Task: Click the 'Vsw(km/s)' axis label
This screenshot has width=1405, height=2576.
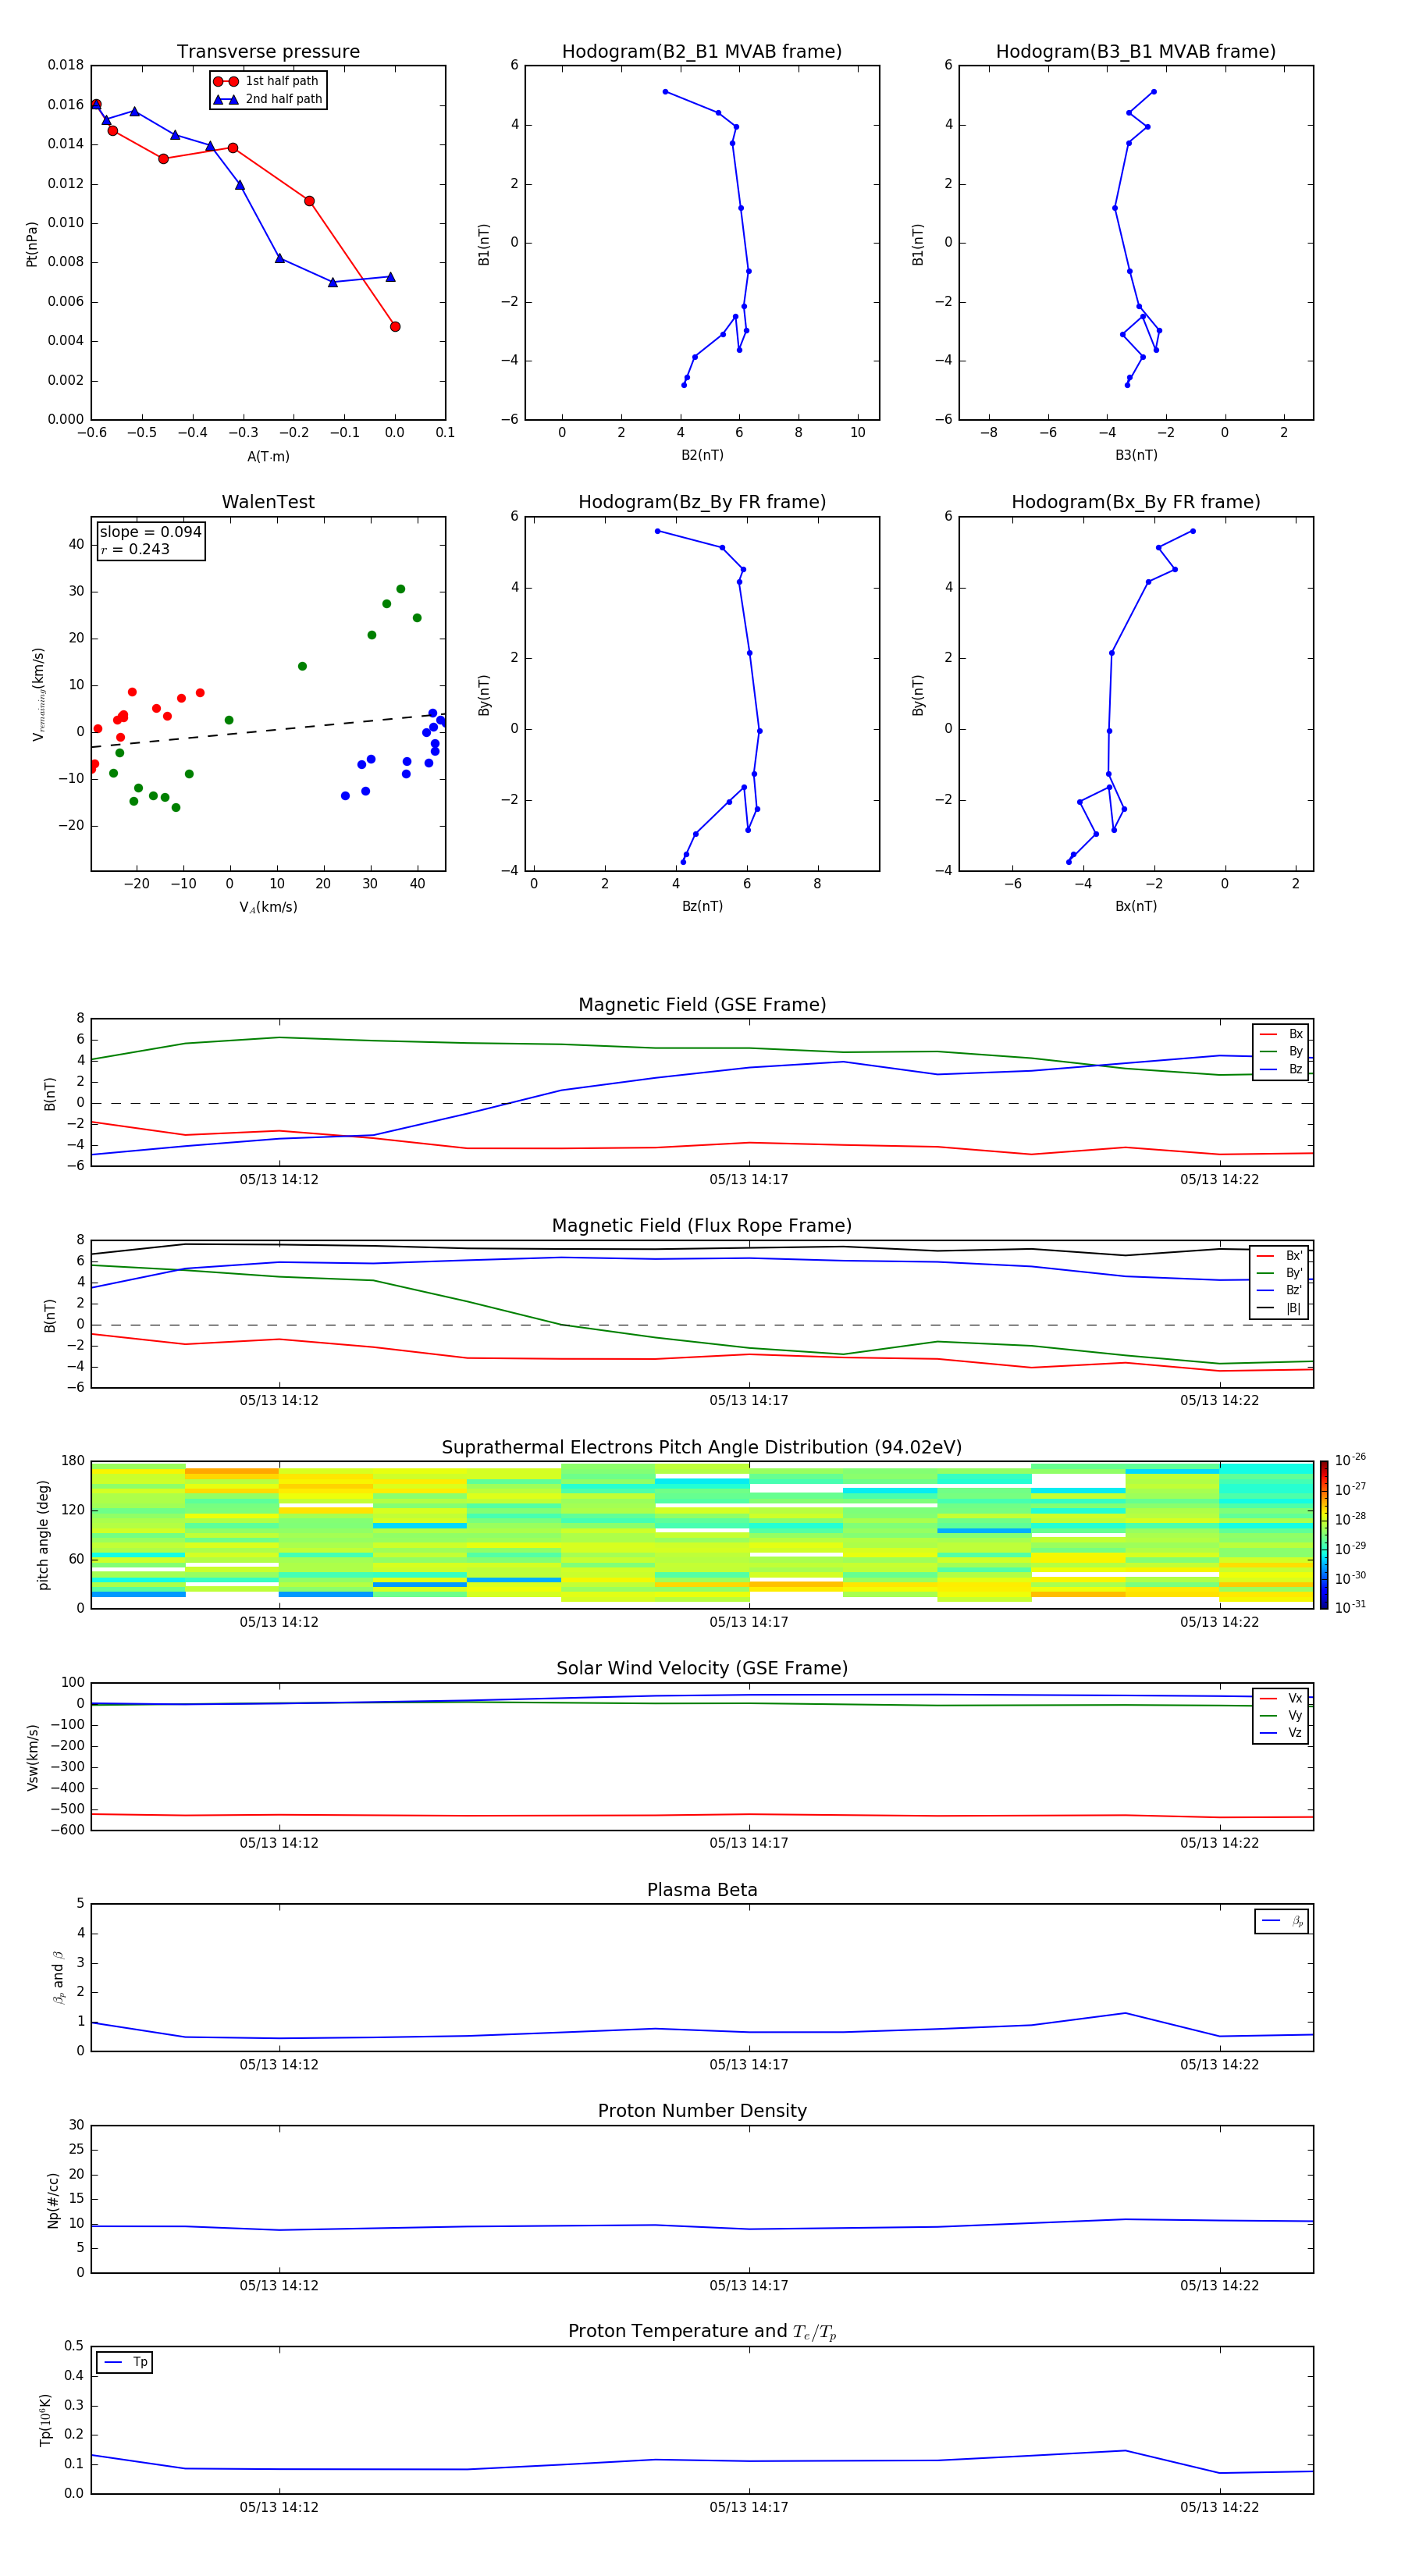Action: [32, 1756]
